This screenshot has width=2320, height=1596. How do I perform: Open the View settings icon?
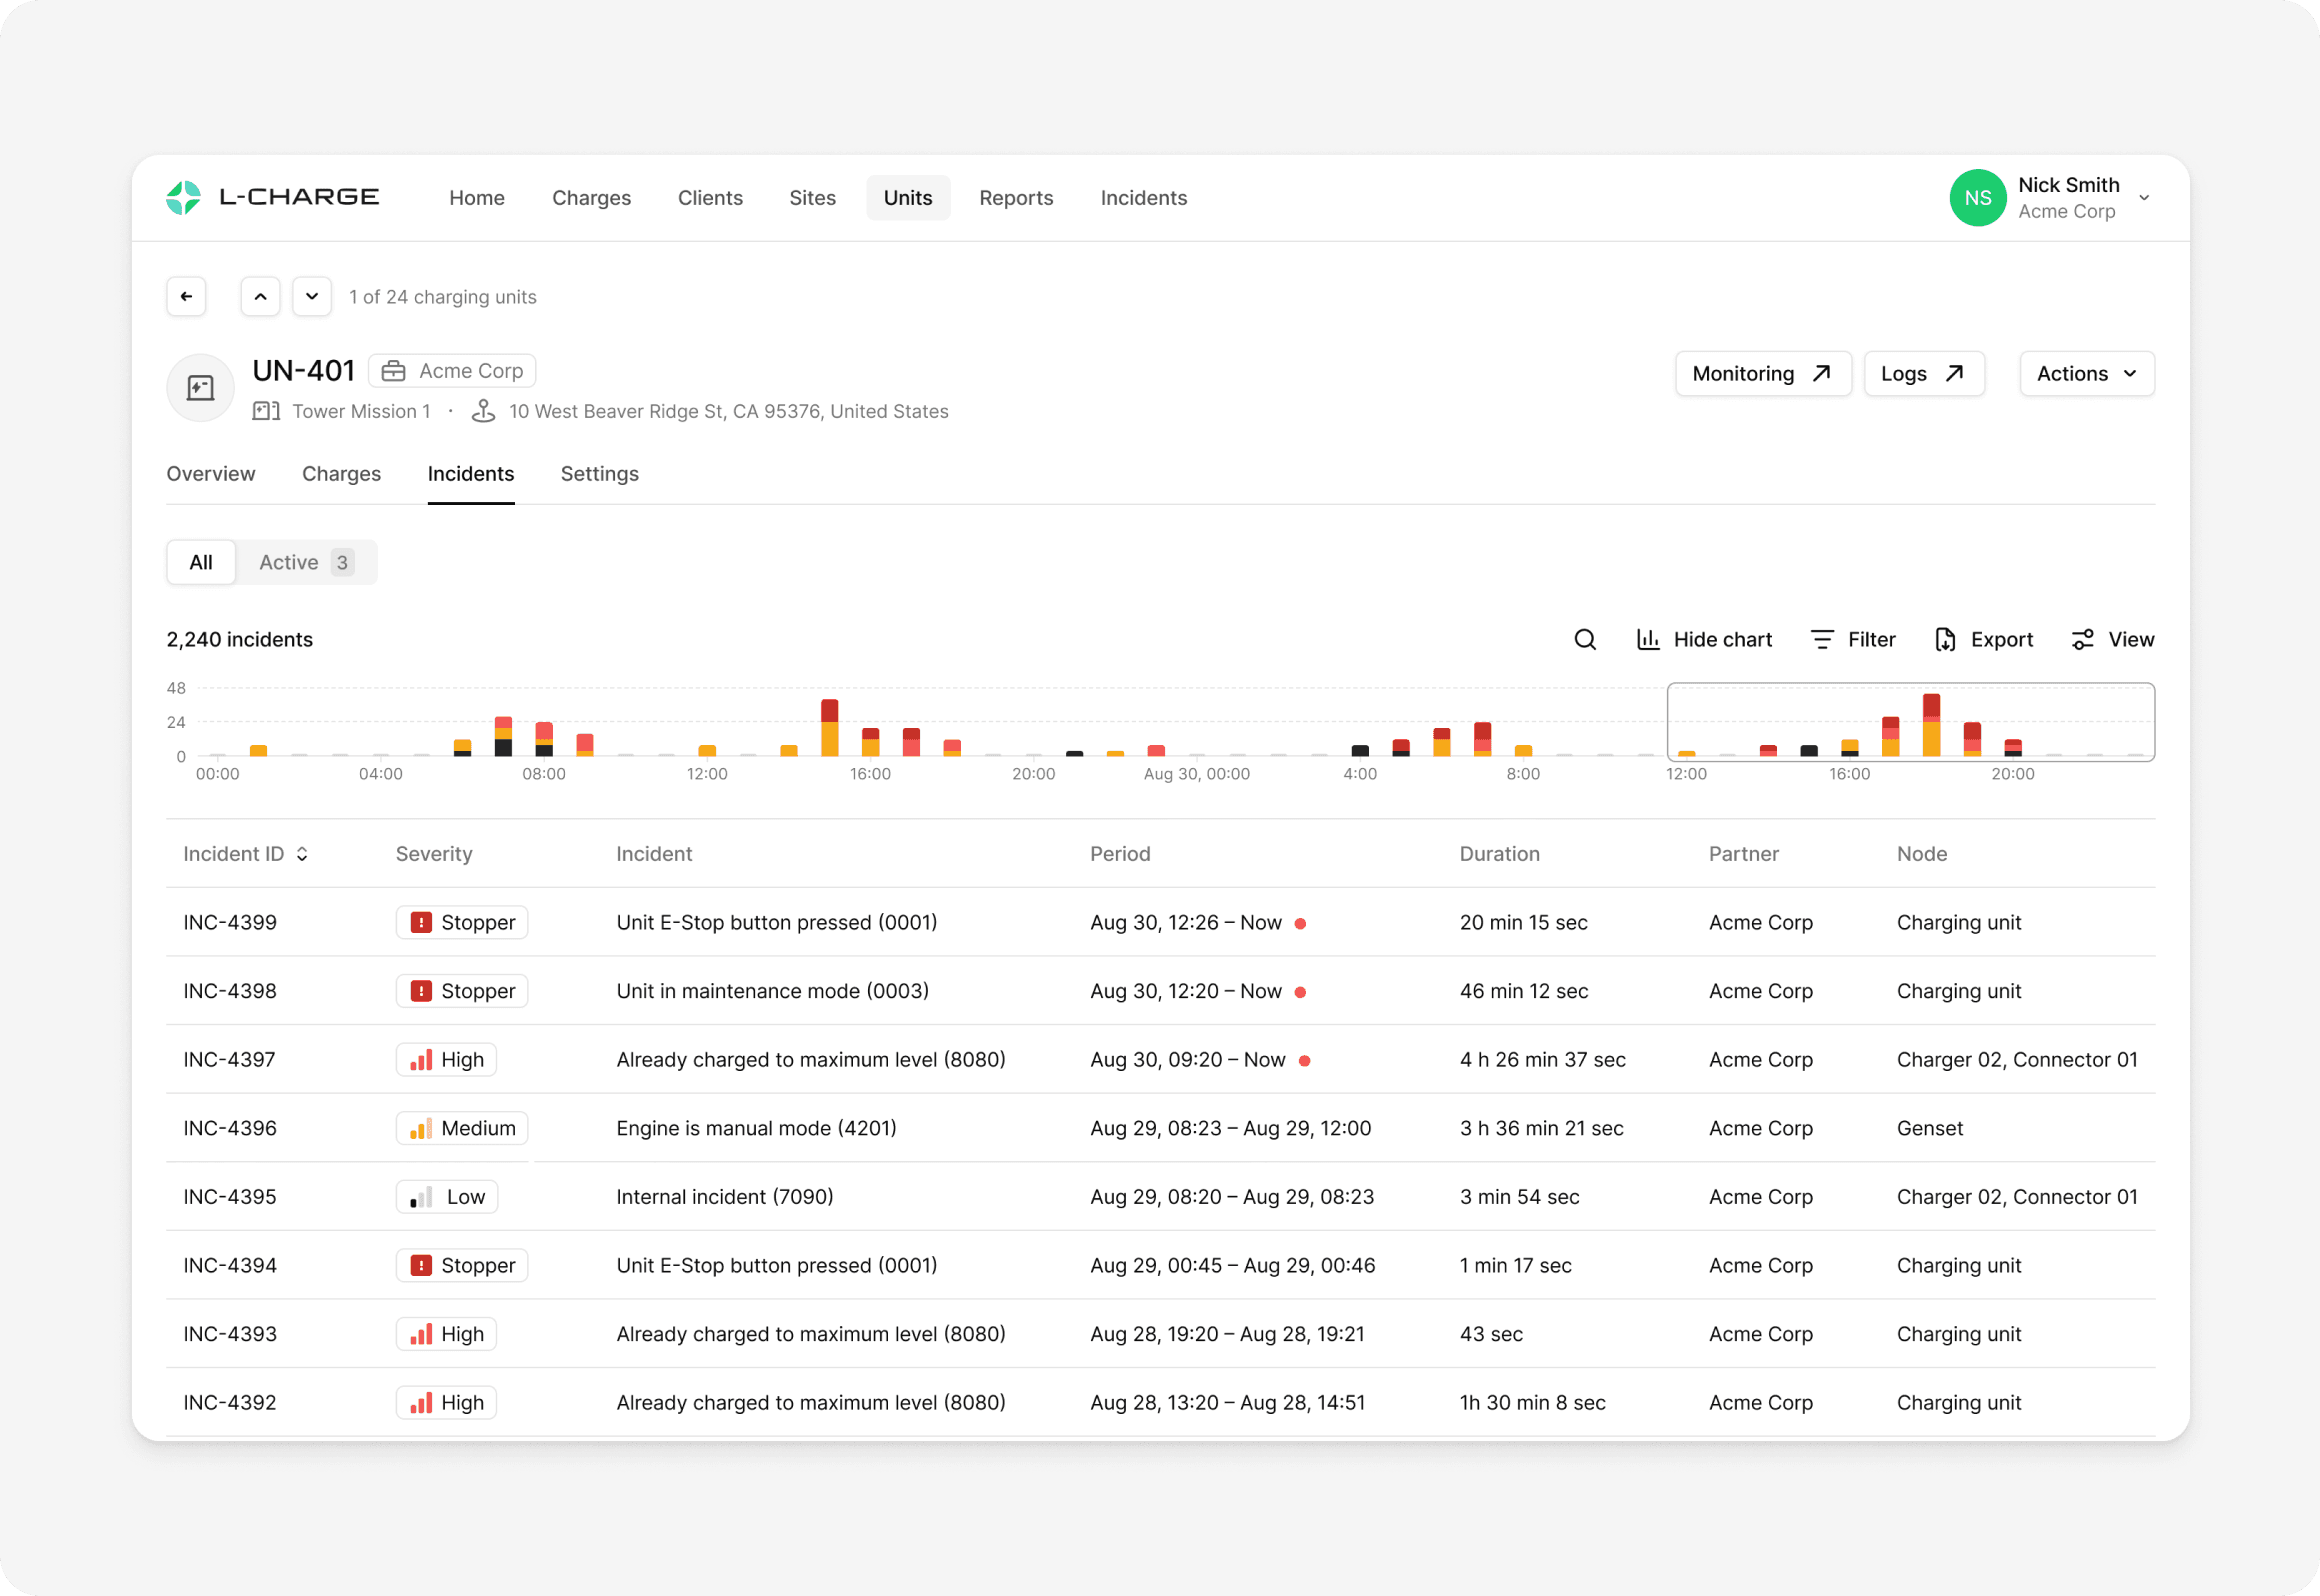click(2083, 640)
